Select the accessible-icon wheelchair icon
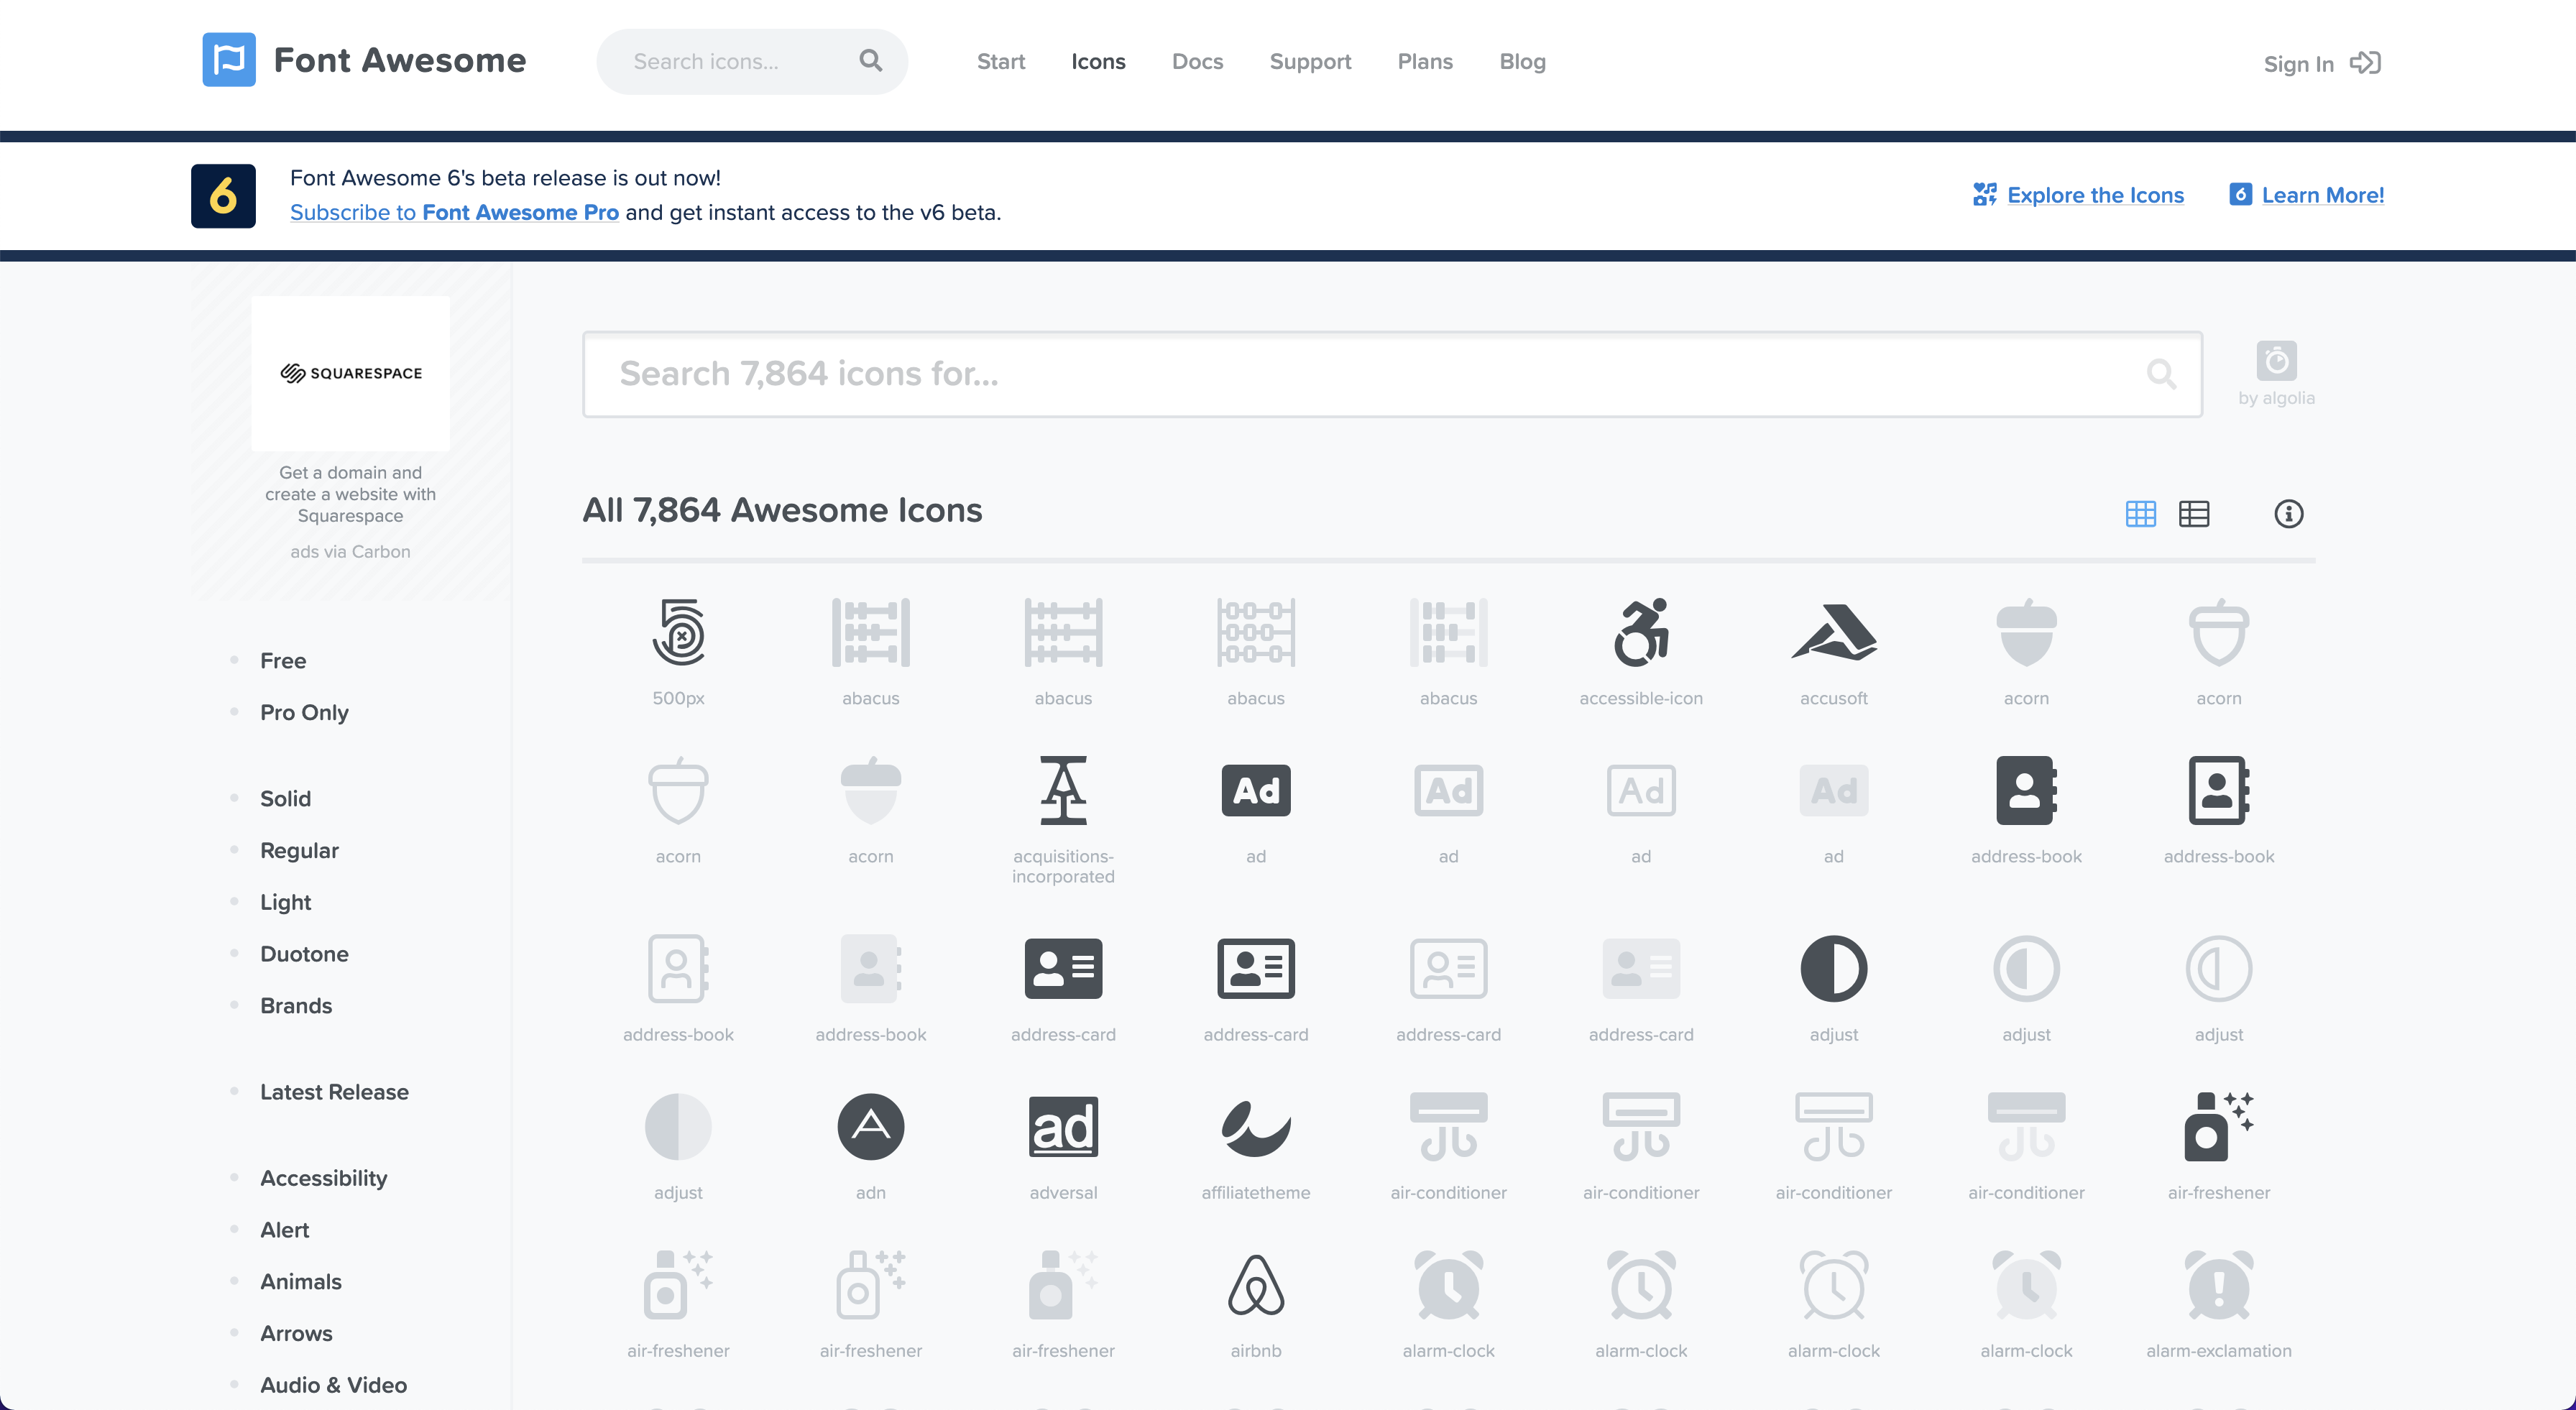This screenshot has width=2576, height=1410. tap(1641, 632)
